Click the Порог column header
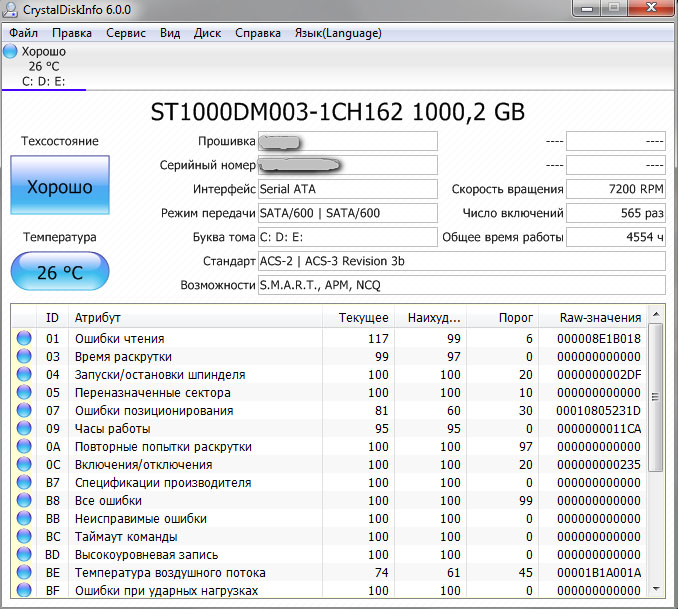The height and width of the screenshot is (609, 678). pyautogui.click(x=502, y=317)
